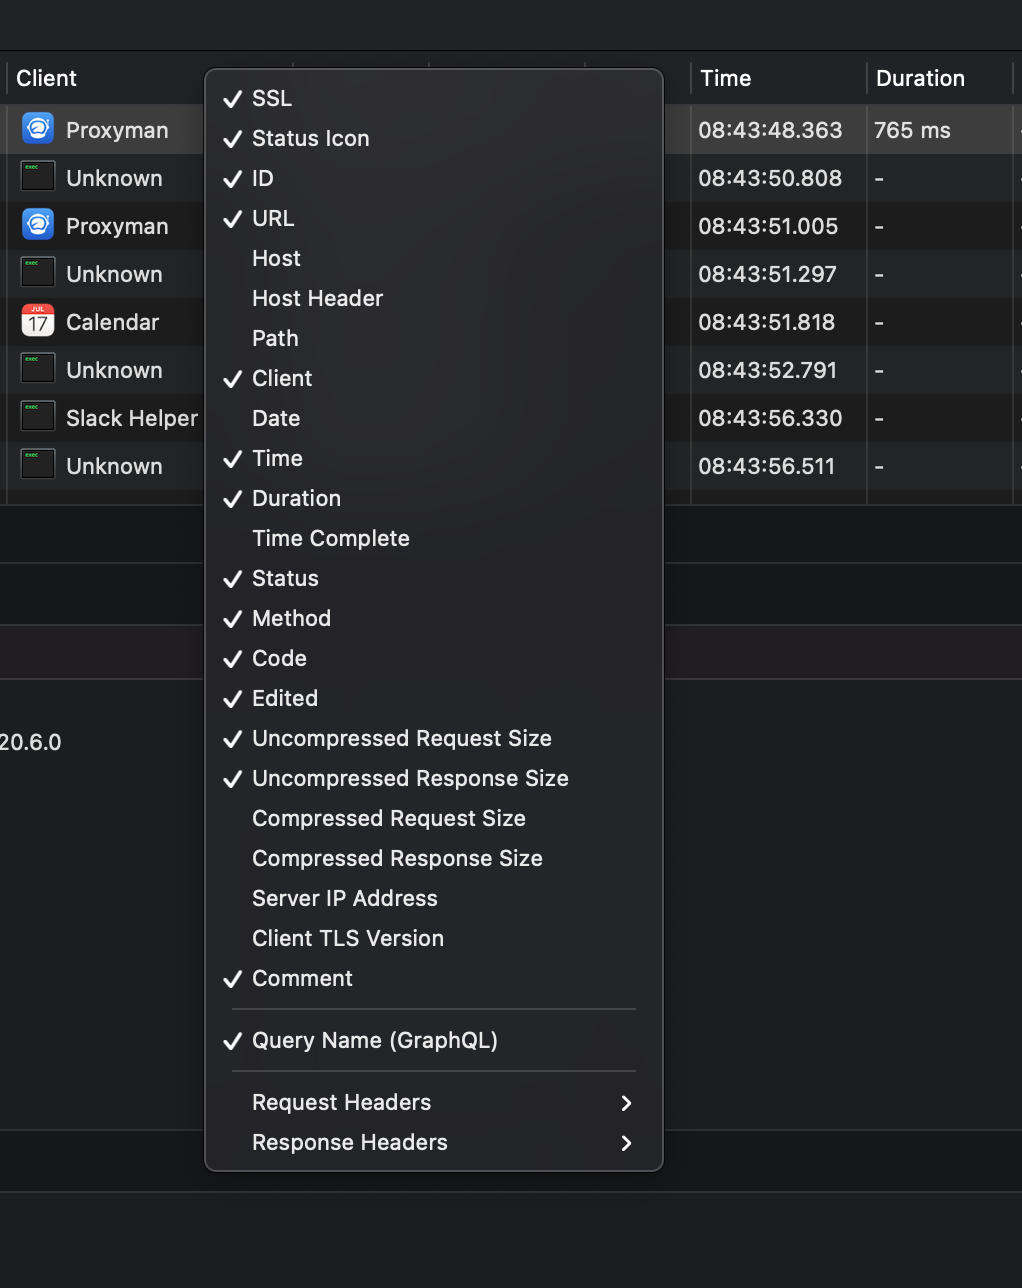Click the exec icon in row timestamped 08:43:52.791
The width and height of the screenshot is (1022, 1288).
pos(37,368)
